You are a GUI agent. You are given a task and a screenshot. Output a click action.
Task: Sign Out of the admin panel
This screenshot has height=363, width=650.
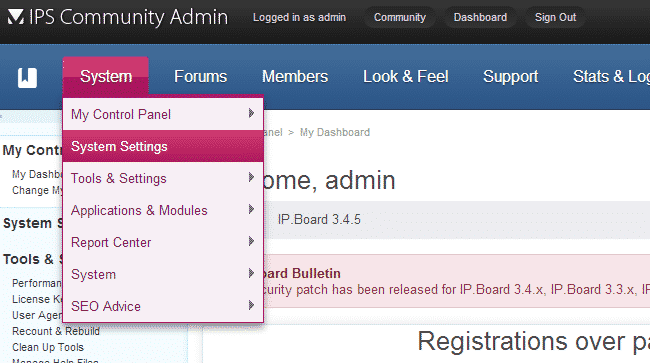555,17
